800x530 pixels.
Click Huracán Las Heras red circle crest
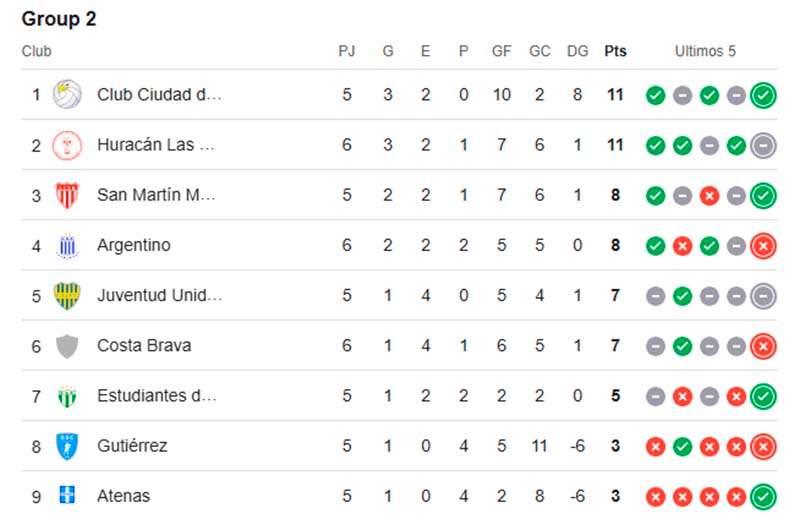coord(67,145)
